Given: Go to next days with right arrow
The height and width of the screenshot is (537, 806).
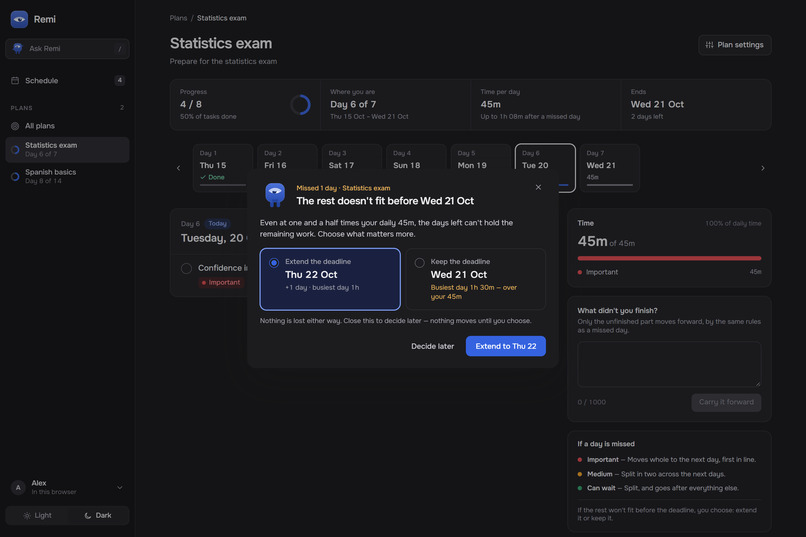Looking at the screenshot, I should [762, 168].
